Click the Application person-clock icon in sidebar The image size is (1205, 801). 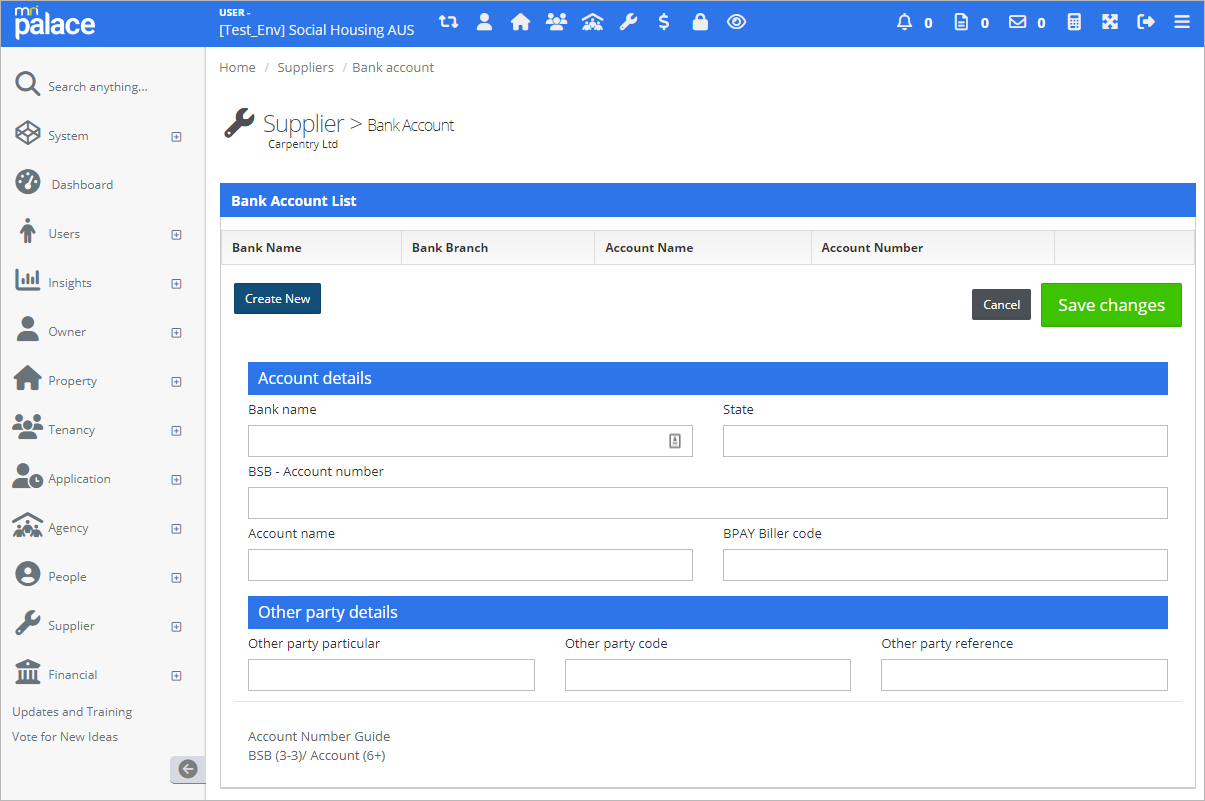point(27,476)
